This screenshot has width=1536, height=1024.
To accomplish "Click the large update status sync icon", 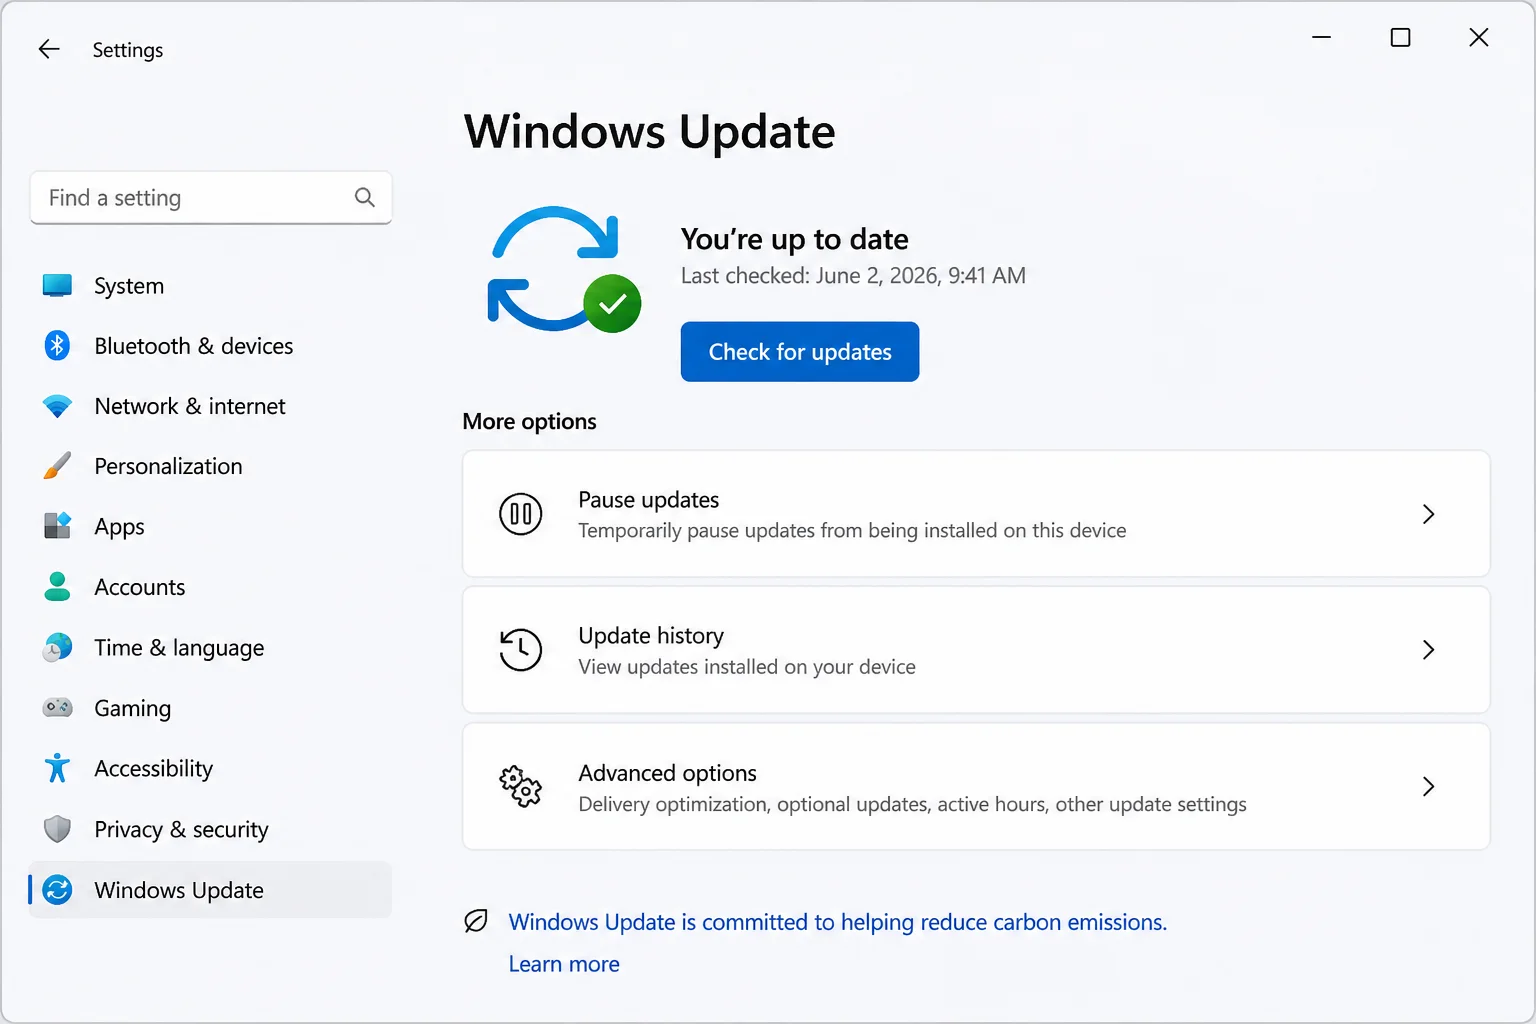I will click(x=564, y=269).
